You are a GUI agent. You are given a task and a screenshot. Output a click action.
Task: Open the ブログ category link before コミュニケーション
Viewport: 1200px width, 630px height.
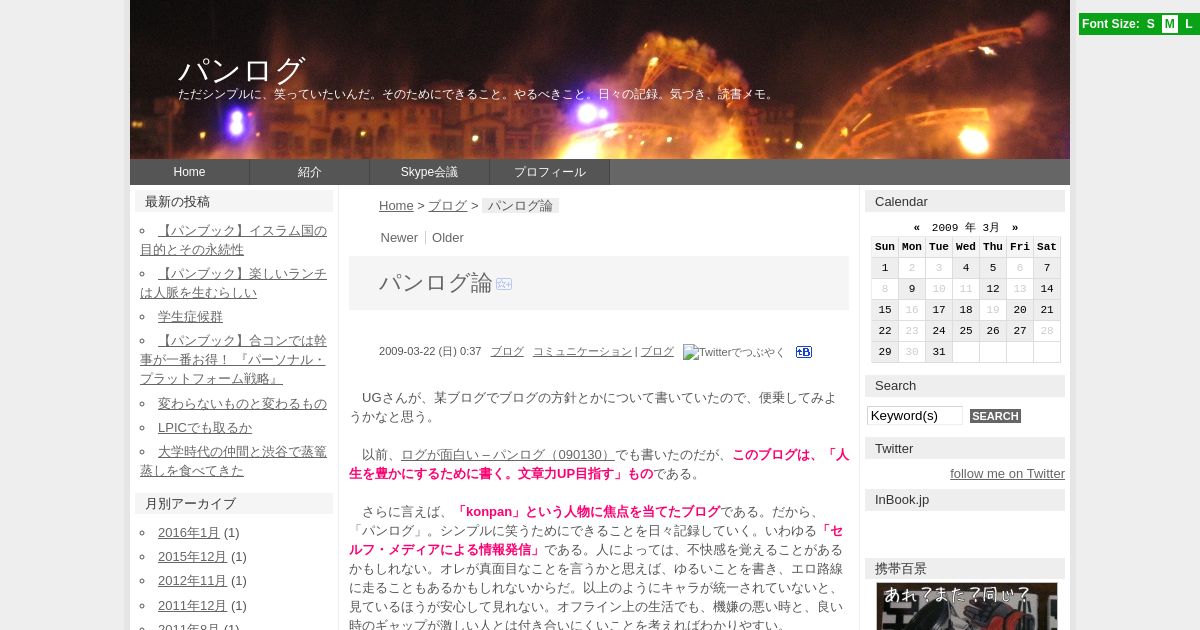[507, 351]
